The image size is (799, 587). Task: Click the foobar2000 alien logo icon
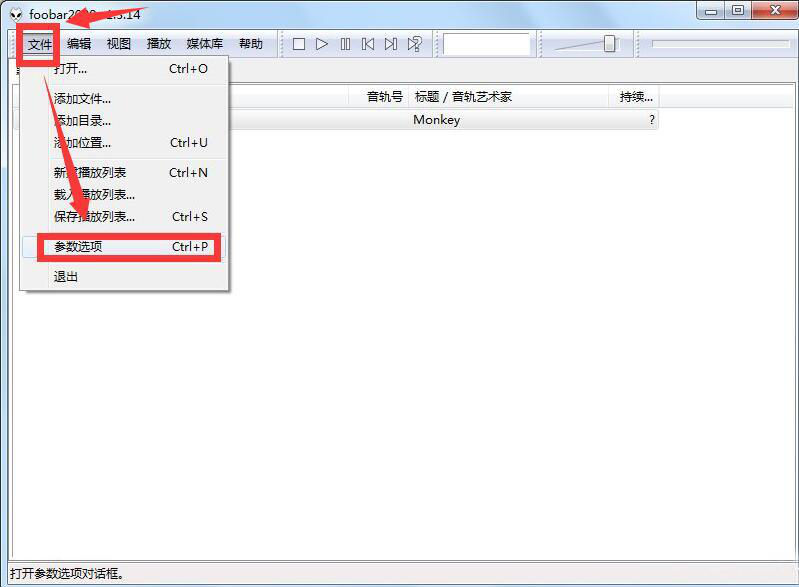[16, 14]
